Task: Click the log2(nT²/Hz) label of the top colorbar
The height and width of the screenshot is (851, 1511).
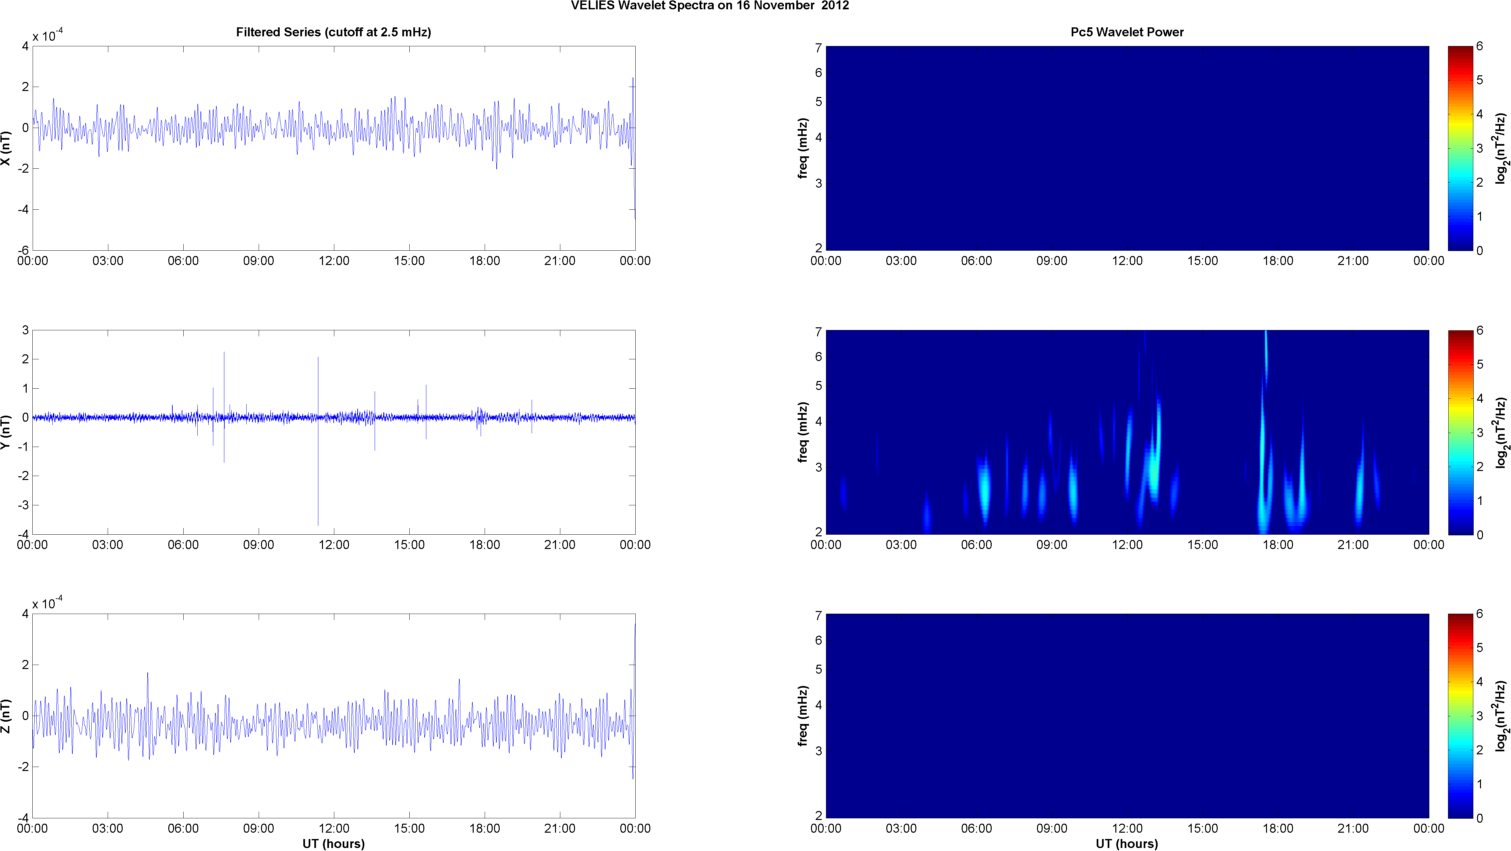Action: coord(1501,148)
